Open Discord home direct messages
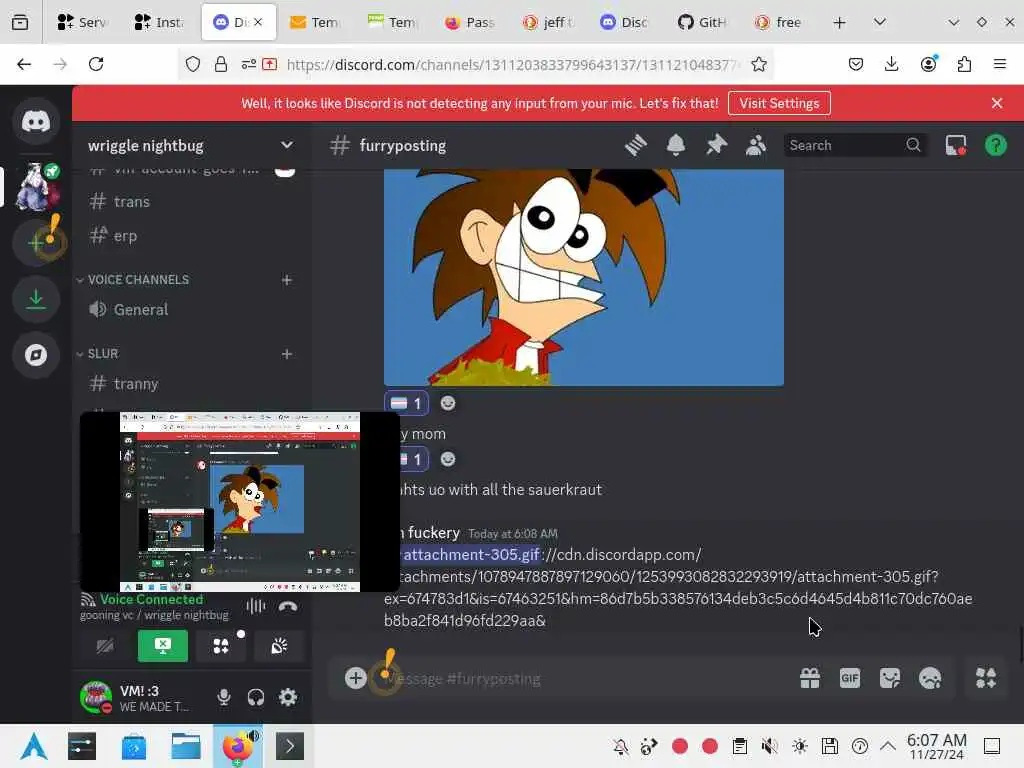The height and width of the screenshot is (768, 1024). click(36, 121)
